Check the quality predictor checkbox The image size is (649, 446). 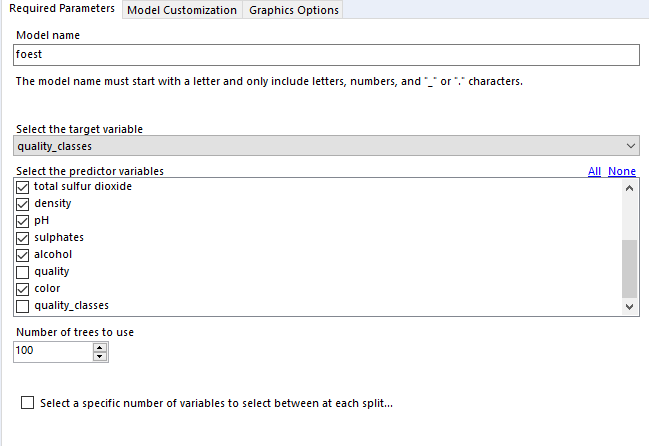[22, 272]
